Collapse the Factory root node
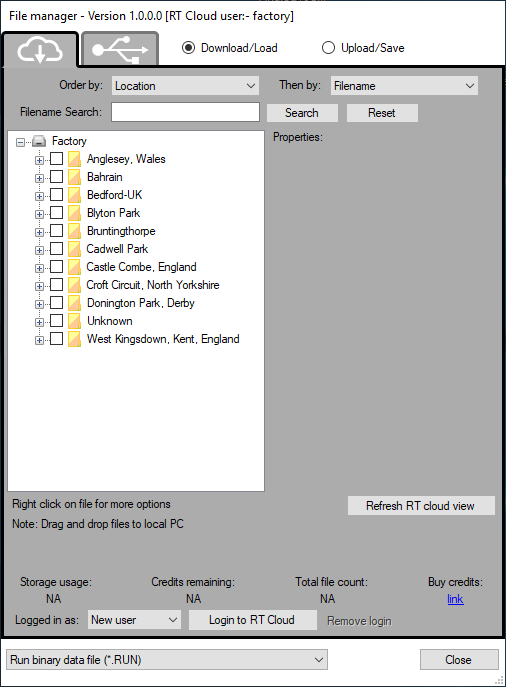The width and height of the screenshot is (506, 687). pyautogui.click(x=20, y=142)
